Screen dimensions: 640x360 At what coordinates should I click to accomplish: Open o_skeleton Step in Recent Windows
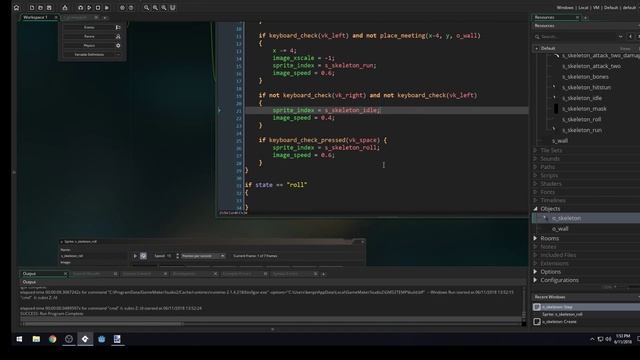click(x=586, y=307)
